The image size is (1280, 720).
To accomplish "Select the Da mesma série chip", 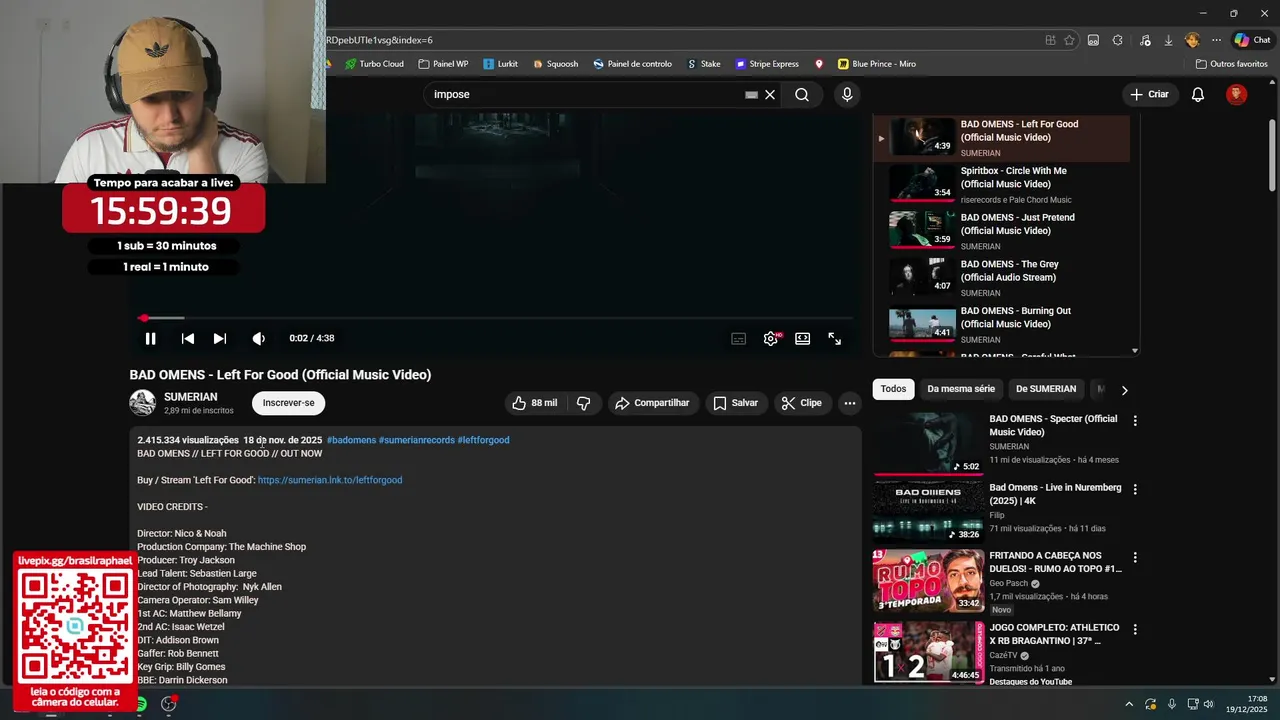I will pyautogui.click(x=961, y=389).
